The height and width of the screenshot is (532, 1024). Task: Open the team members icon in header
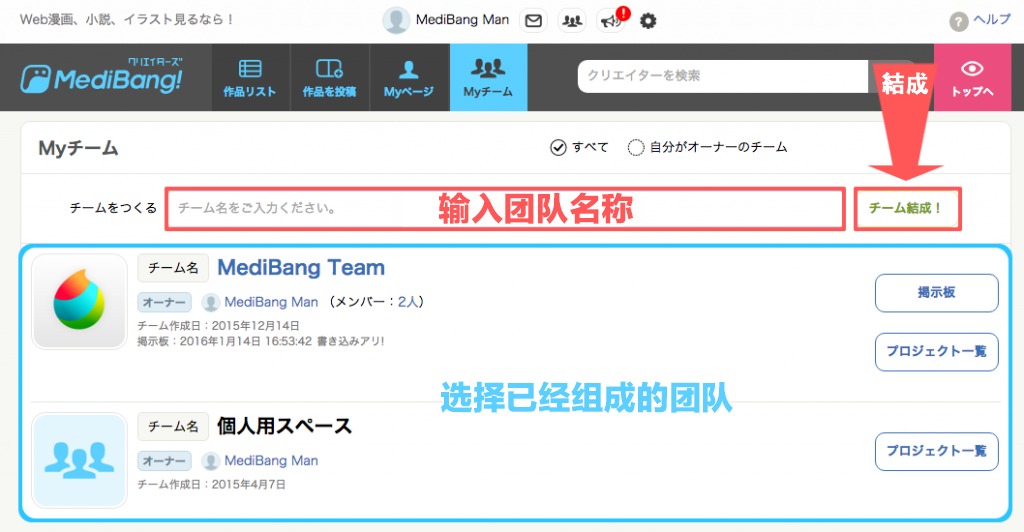tap(572, 21)
